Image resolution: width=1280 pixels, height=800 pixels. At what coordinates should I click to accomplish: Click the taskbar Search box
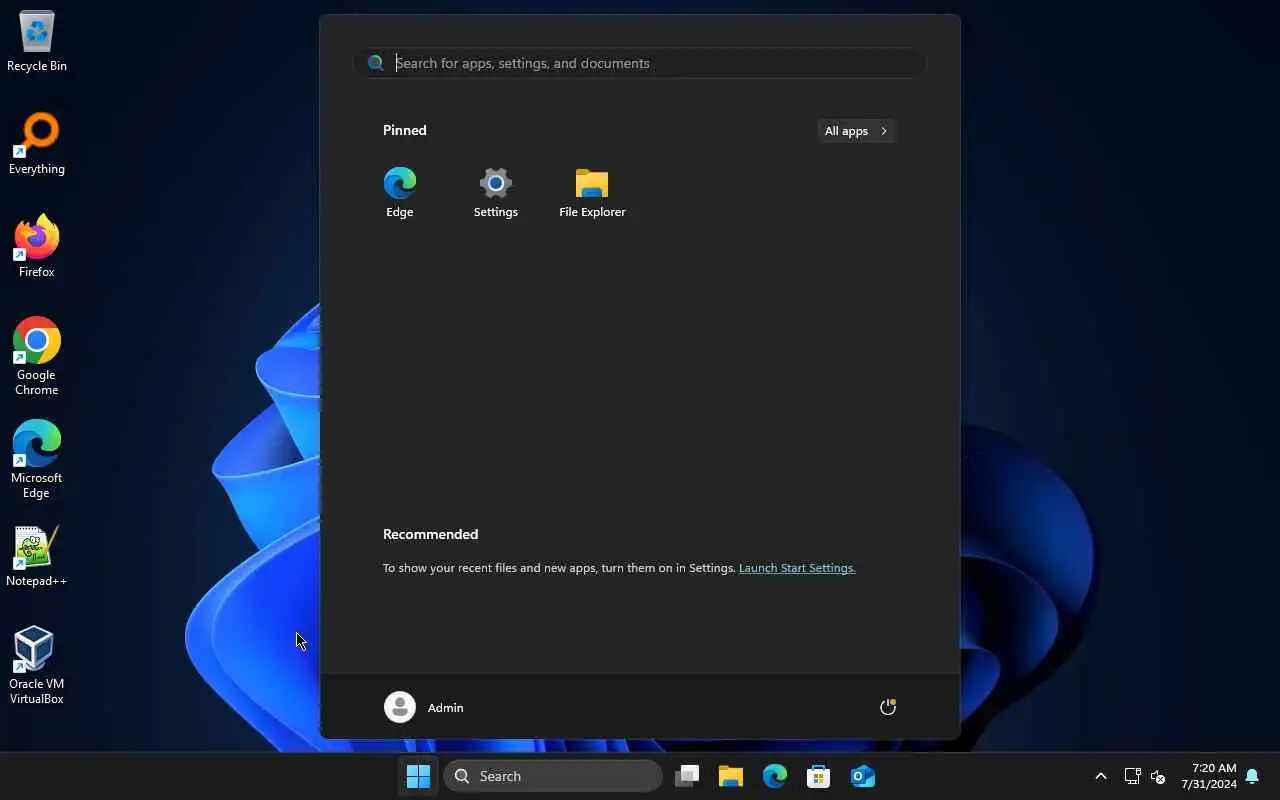553,776
